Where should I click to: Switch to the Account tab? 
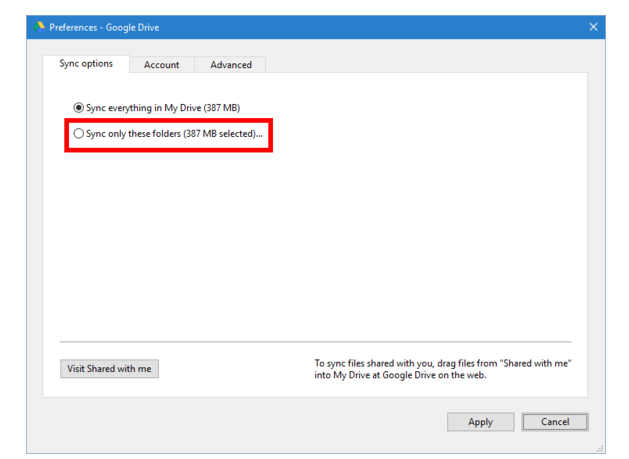[162, 65]
